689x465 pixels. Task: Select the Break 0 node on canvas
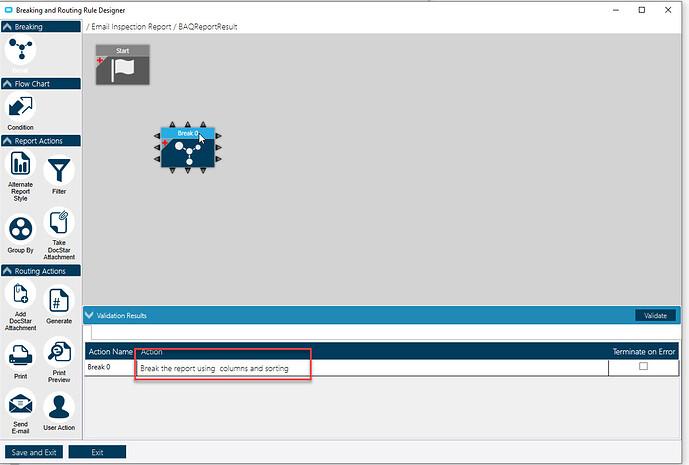tap(188, 148)
